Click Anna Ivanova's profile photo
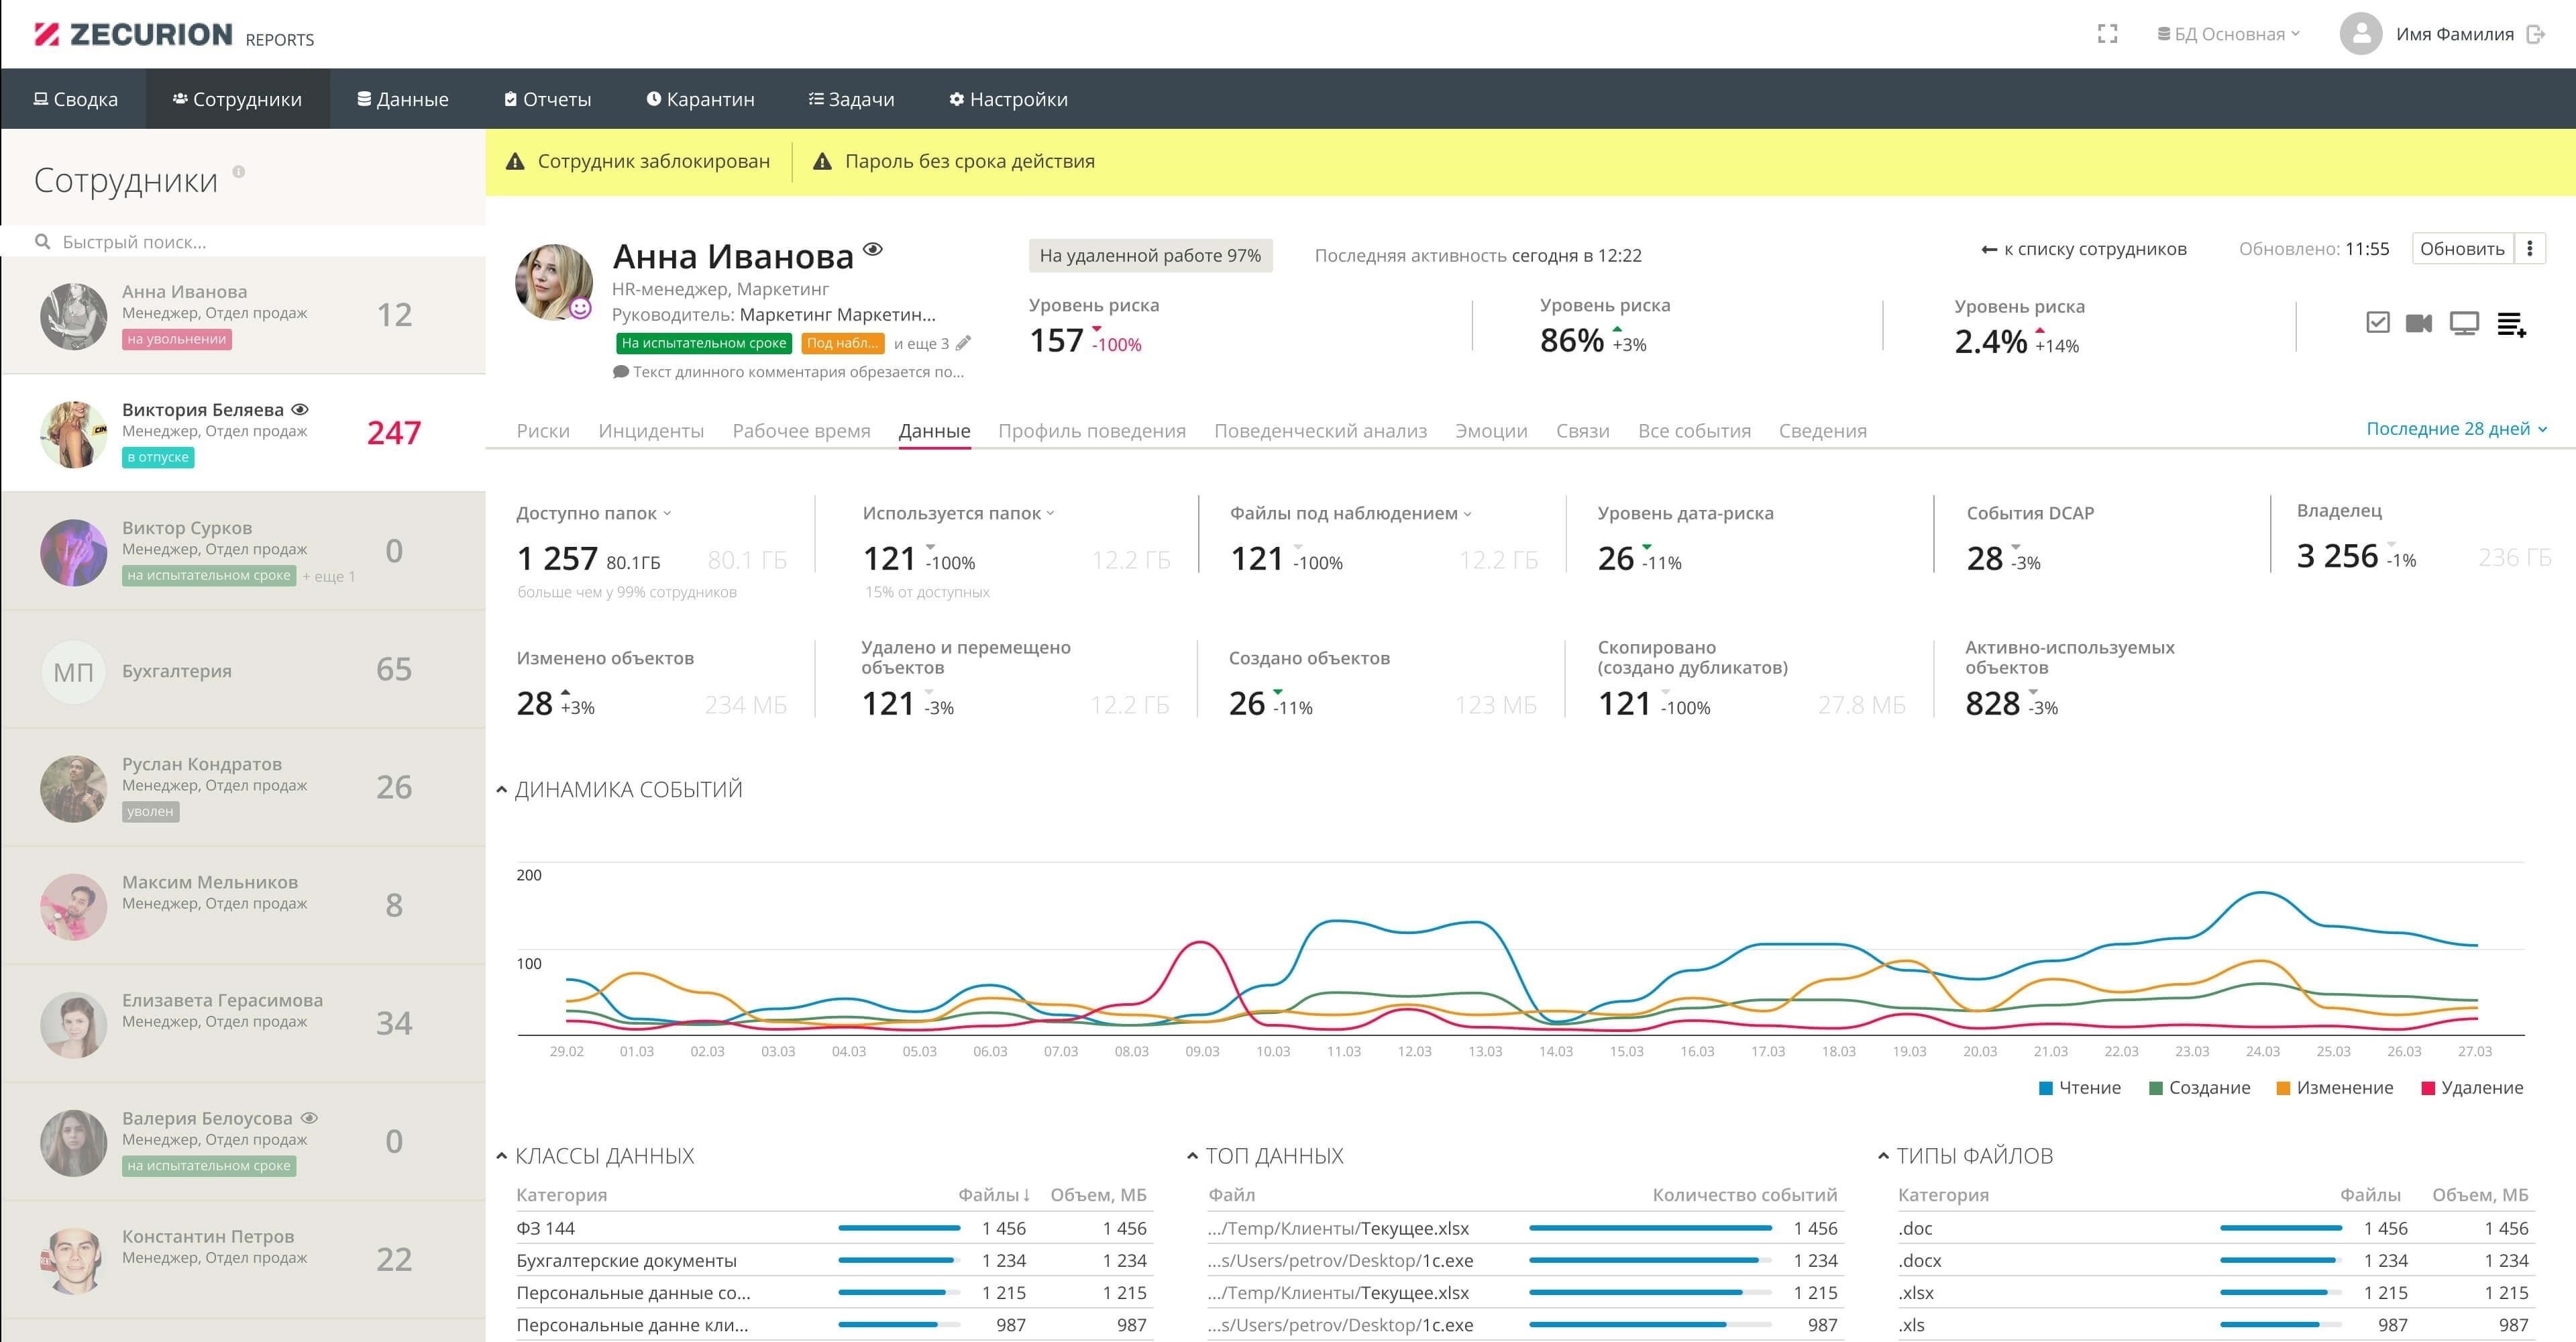Viewport: 2576px width, 1342px height. tap(553, 282)
